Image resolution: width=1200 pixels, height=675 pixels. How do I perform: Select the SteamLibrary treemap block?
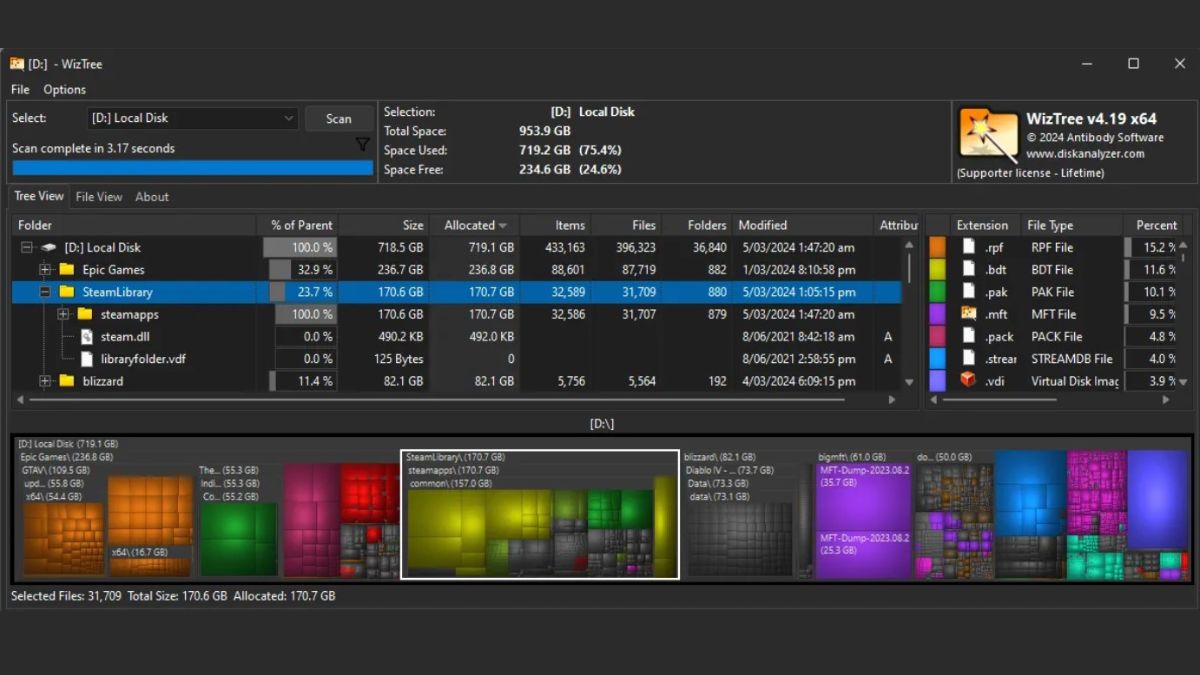[540, 514]
